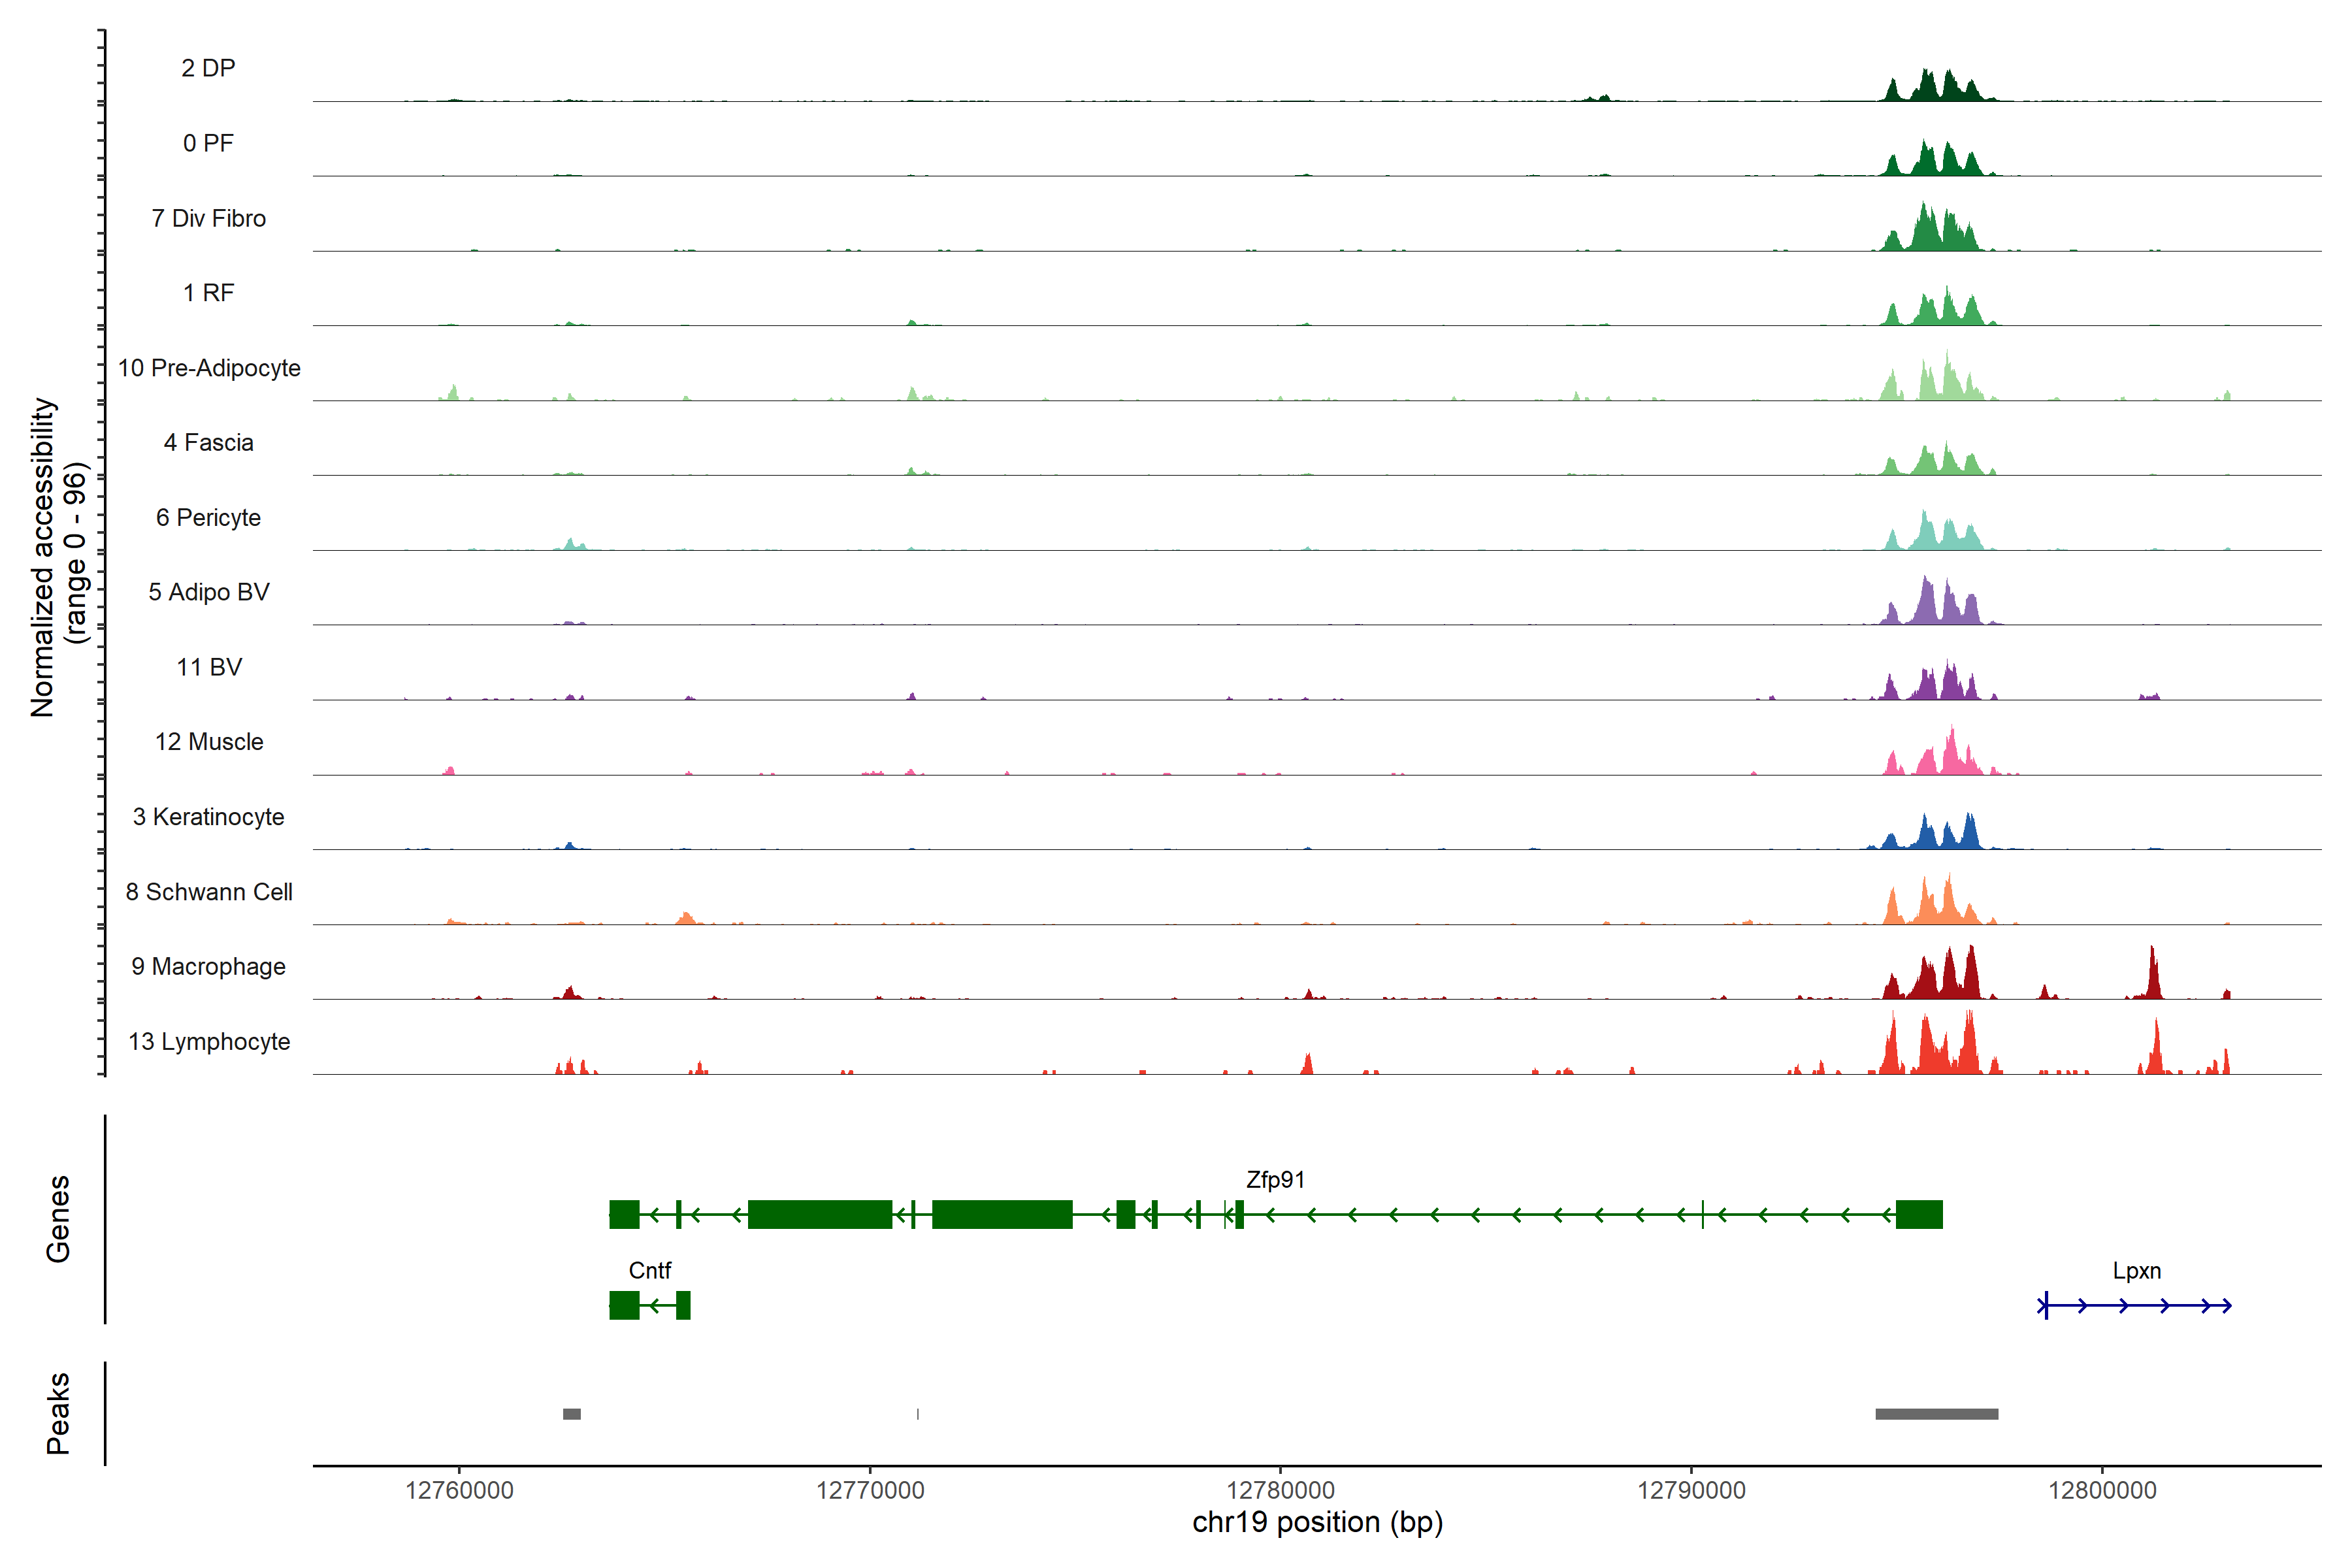Click the Genes panel label
The height and width of the screenshot is (1568, 2352).
(58, 1218)
